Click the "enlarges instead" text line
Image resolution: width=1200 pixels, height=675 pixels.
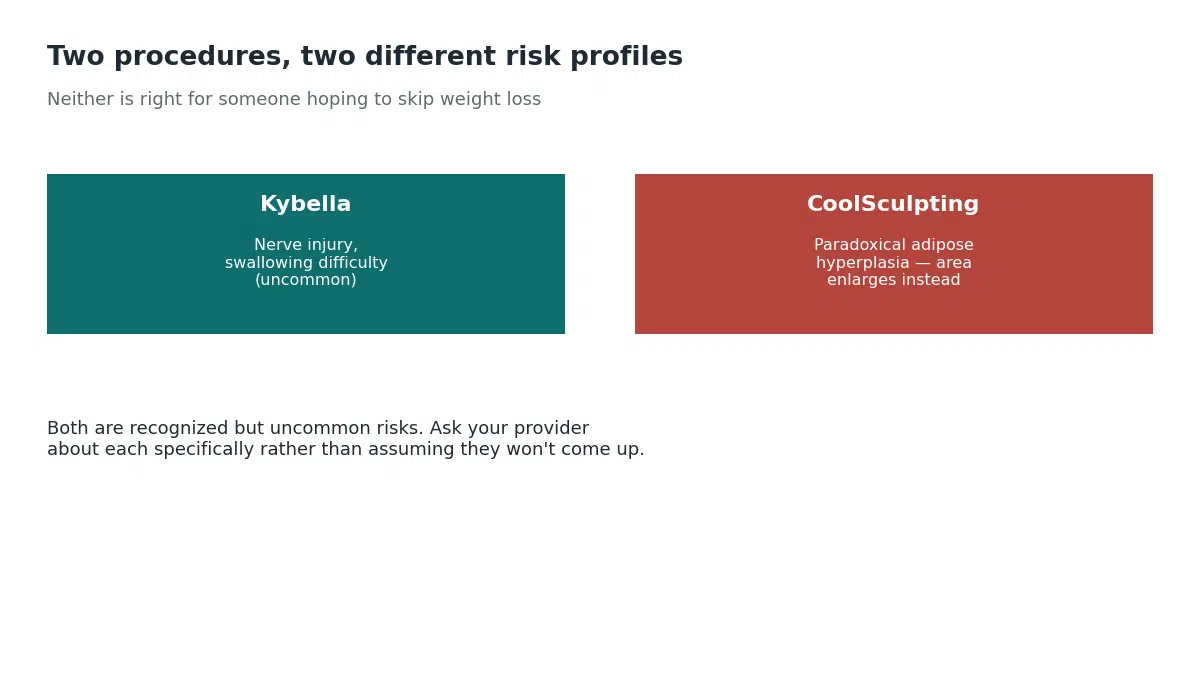coord(893,280)
